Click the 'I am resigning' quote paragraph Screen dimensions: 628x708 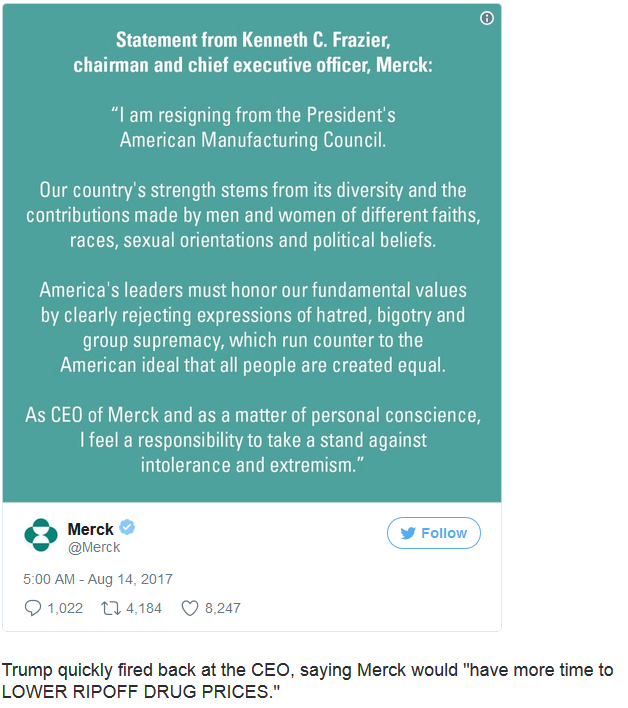point(253,127)
